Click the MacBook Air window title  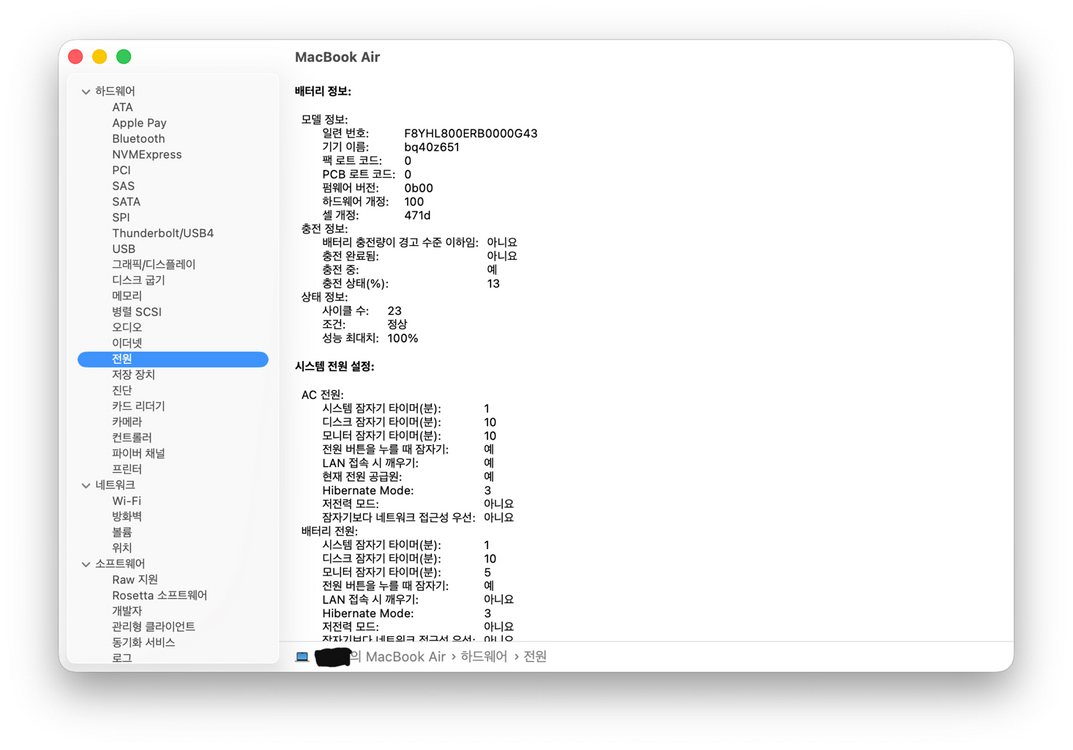tap(337, 57)
